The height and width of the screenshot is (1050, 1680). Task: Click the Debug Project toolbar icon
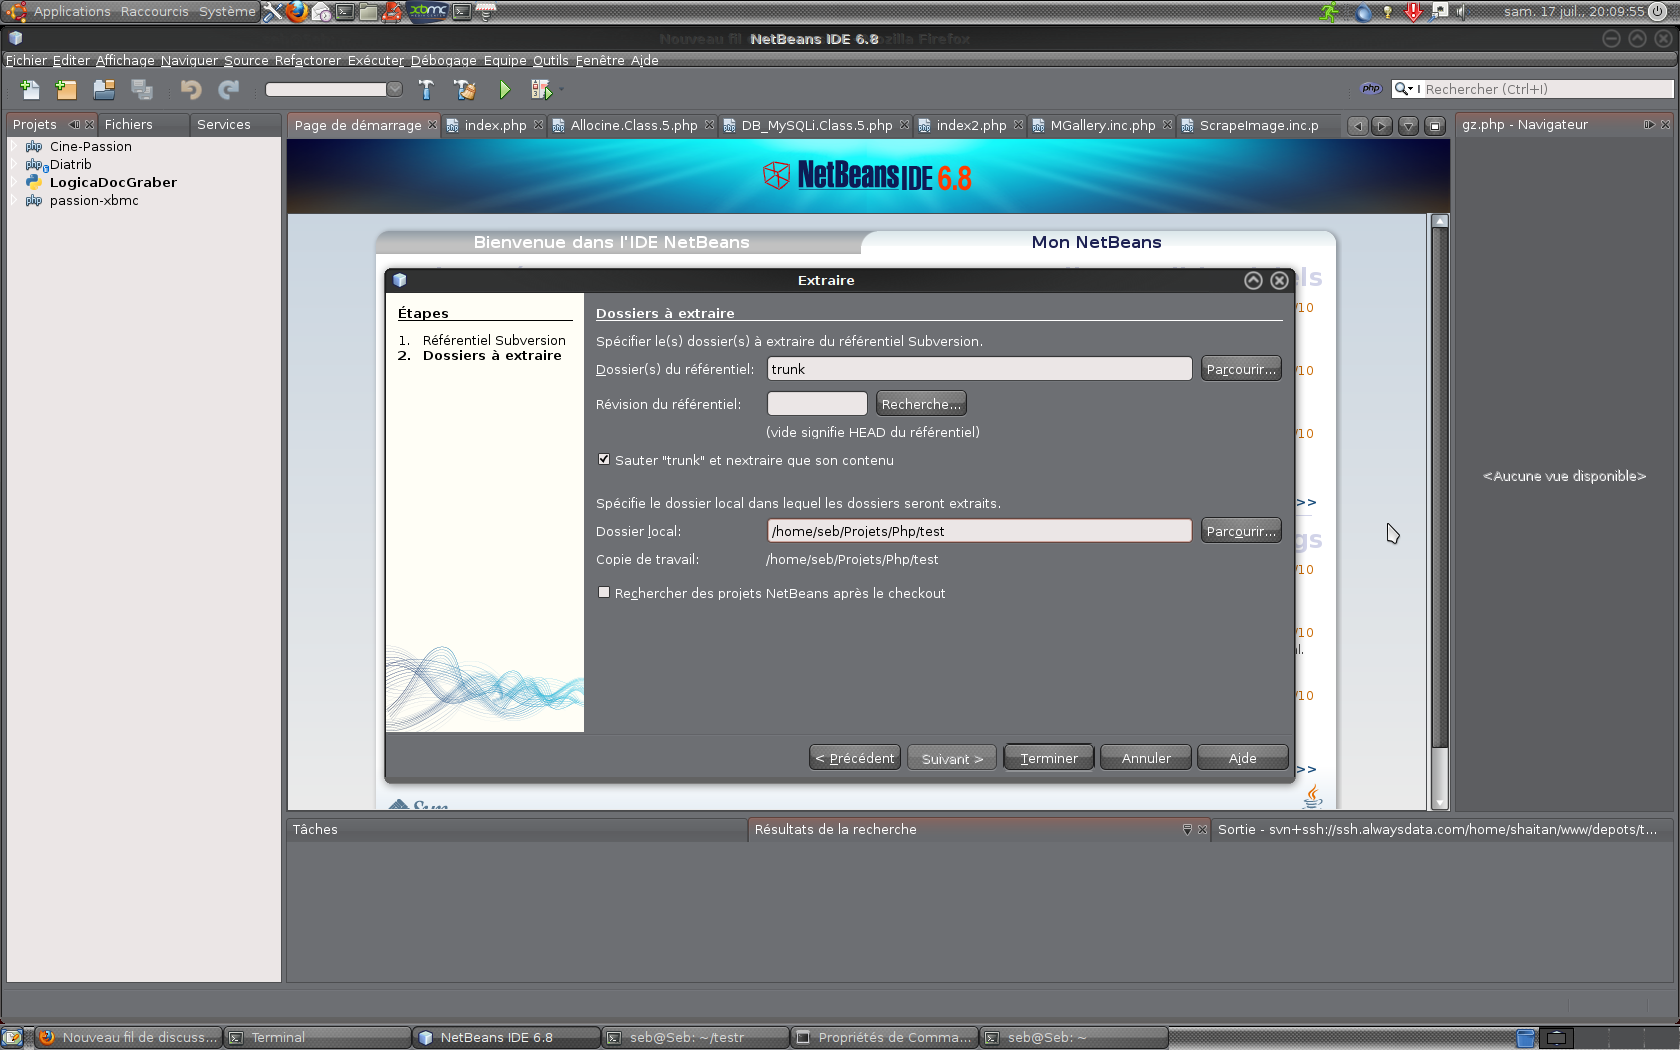(x=541, y=89)
